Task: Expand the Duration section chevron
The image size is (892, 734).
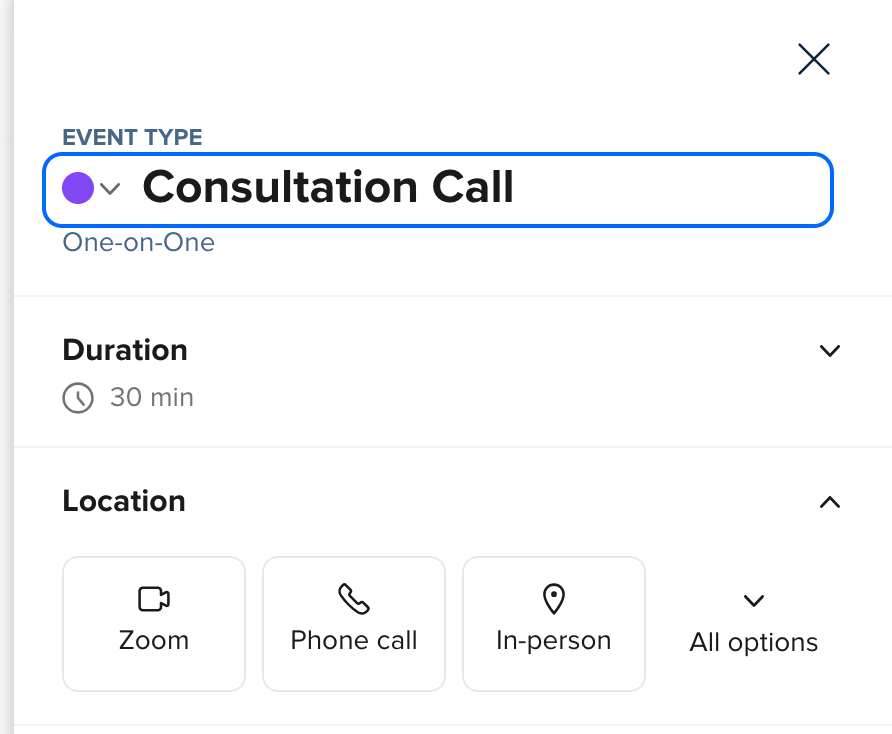Action: click(829, 351)
